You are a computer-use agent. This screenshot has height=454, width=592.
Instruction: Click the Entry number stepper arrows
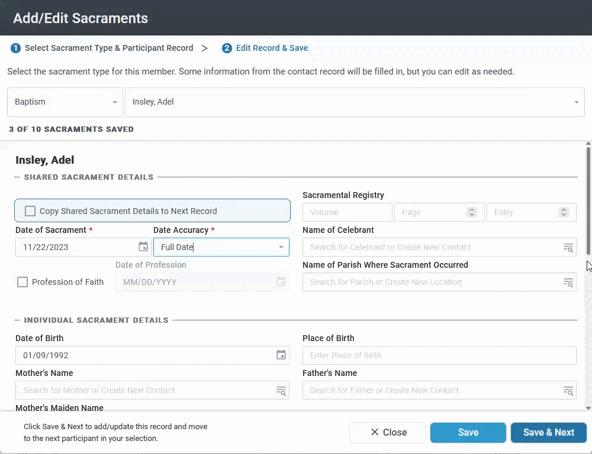tap(564, 212)
